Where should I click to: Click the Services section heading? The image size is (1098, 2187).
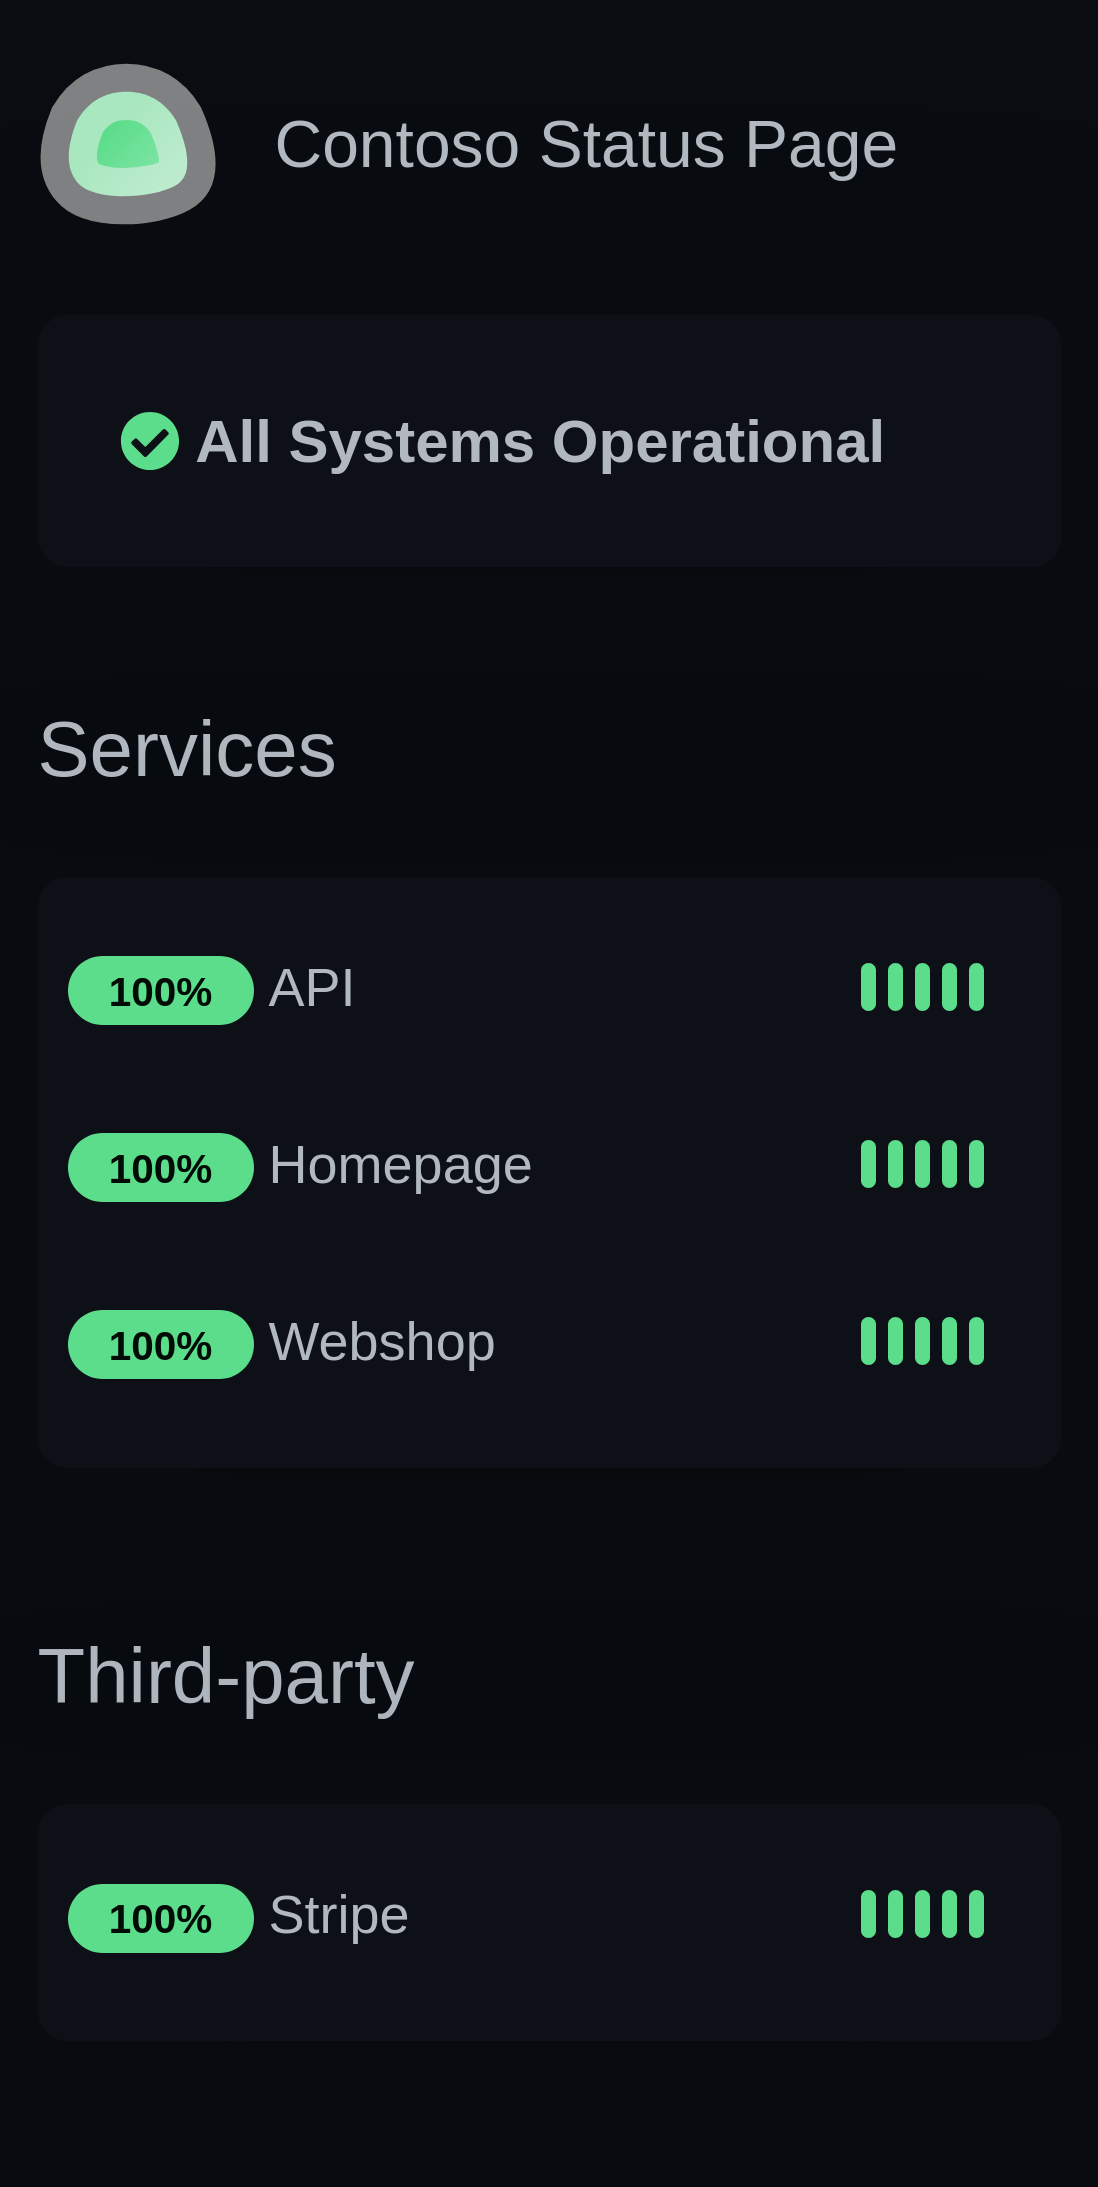point(188,750)
